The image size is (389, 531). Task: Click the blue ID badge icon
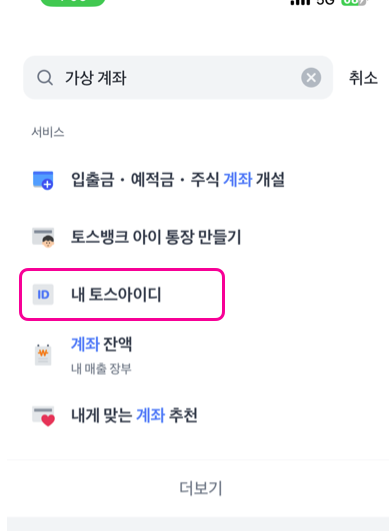pos(43,295)
